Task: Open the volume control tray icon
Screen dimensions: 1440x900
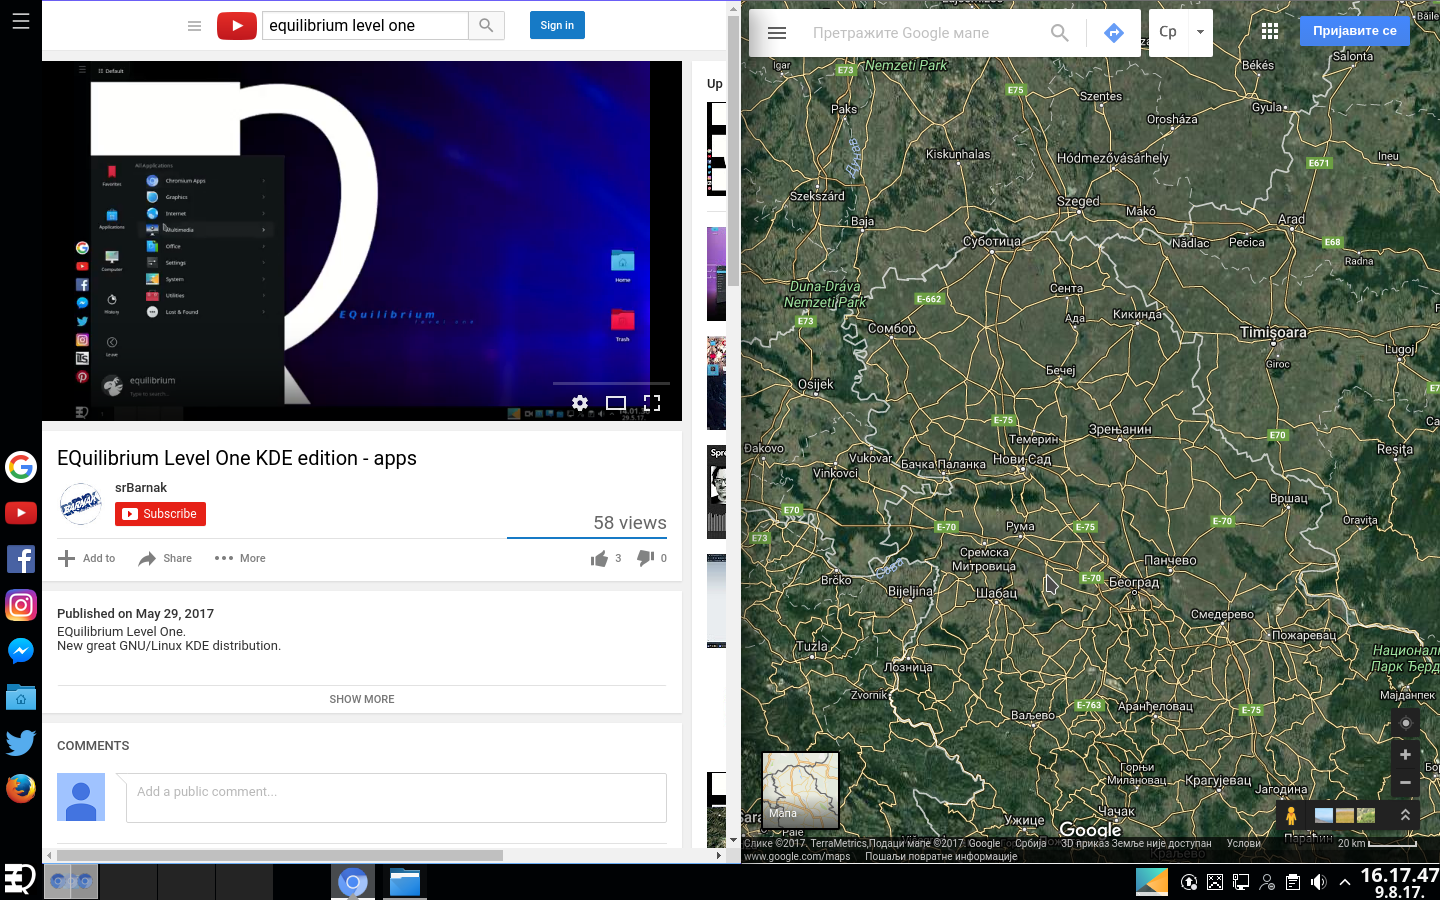Action: click(x=1319, y=882)
